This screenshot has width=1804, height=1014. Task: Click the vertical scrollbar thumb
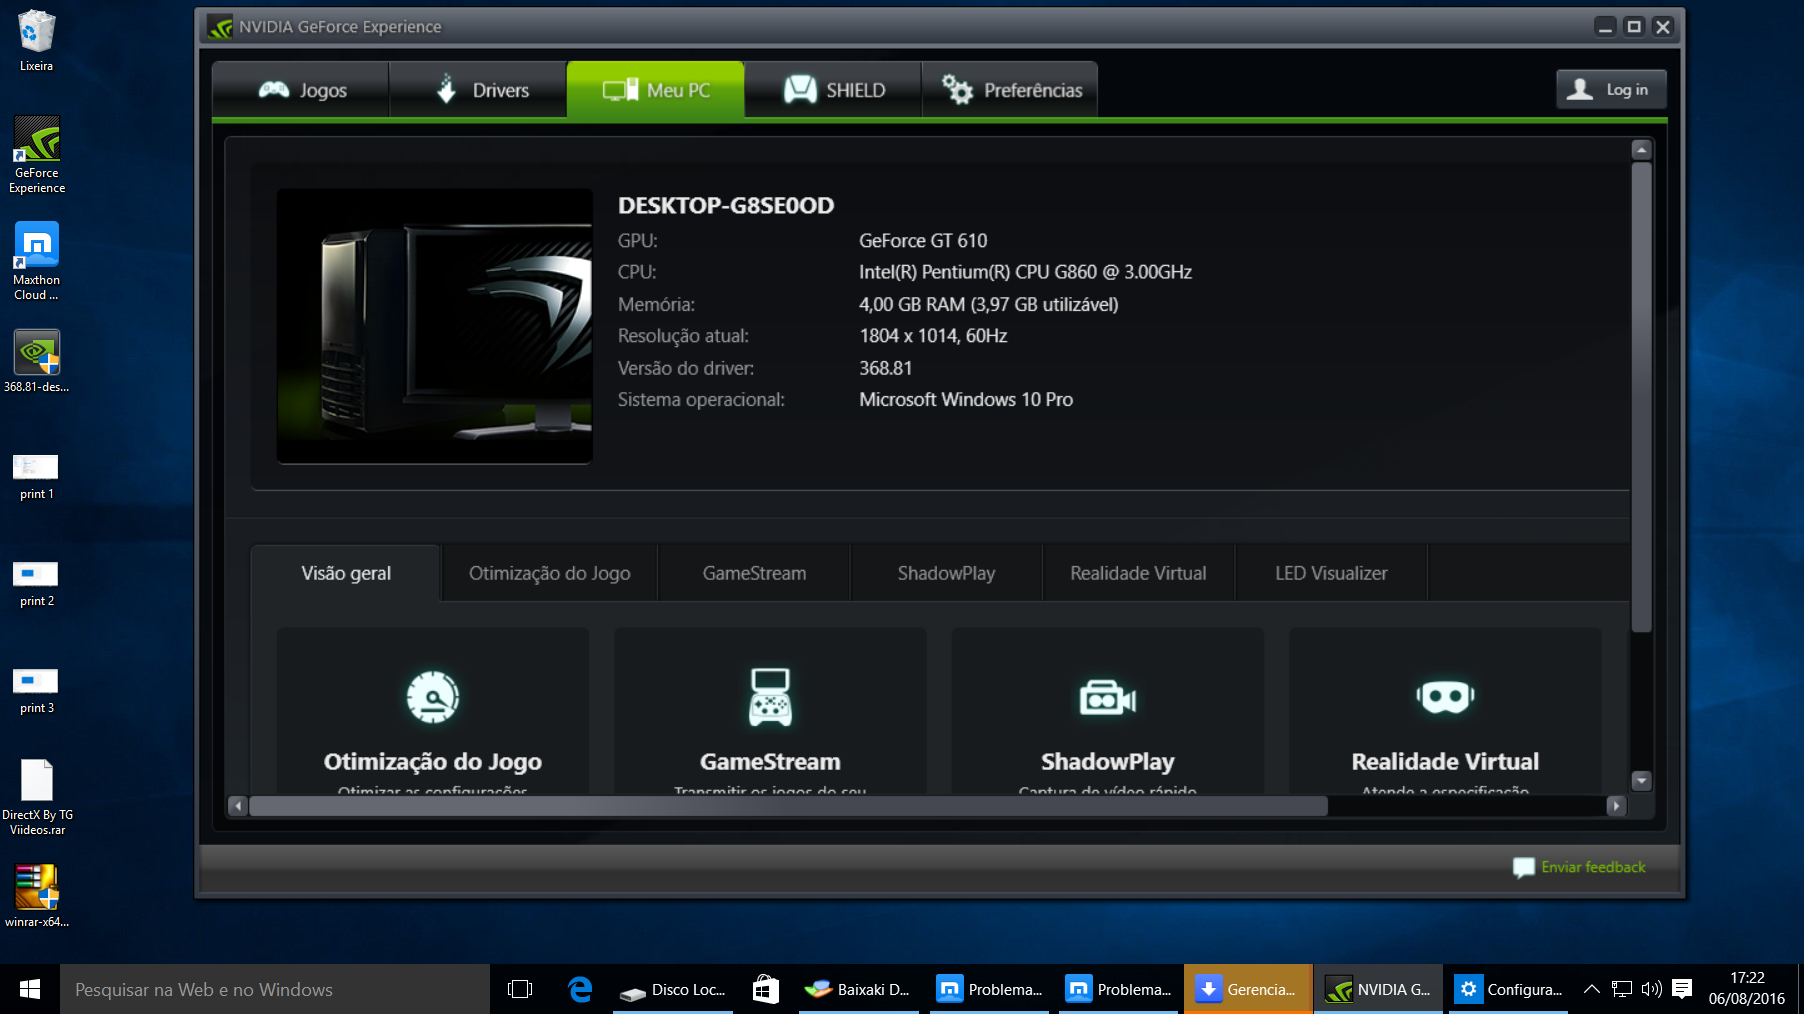(1641, 397)
